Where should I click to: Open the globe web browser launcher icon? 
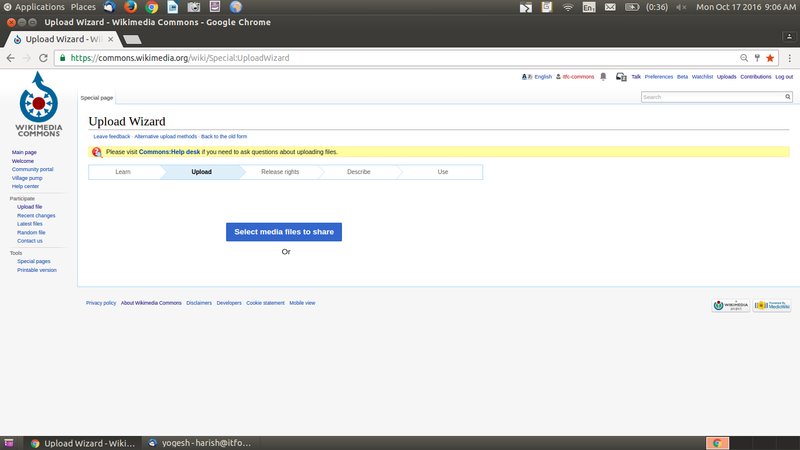click(236, 7)
